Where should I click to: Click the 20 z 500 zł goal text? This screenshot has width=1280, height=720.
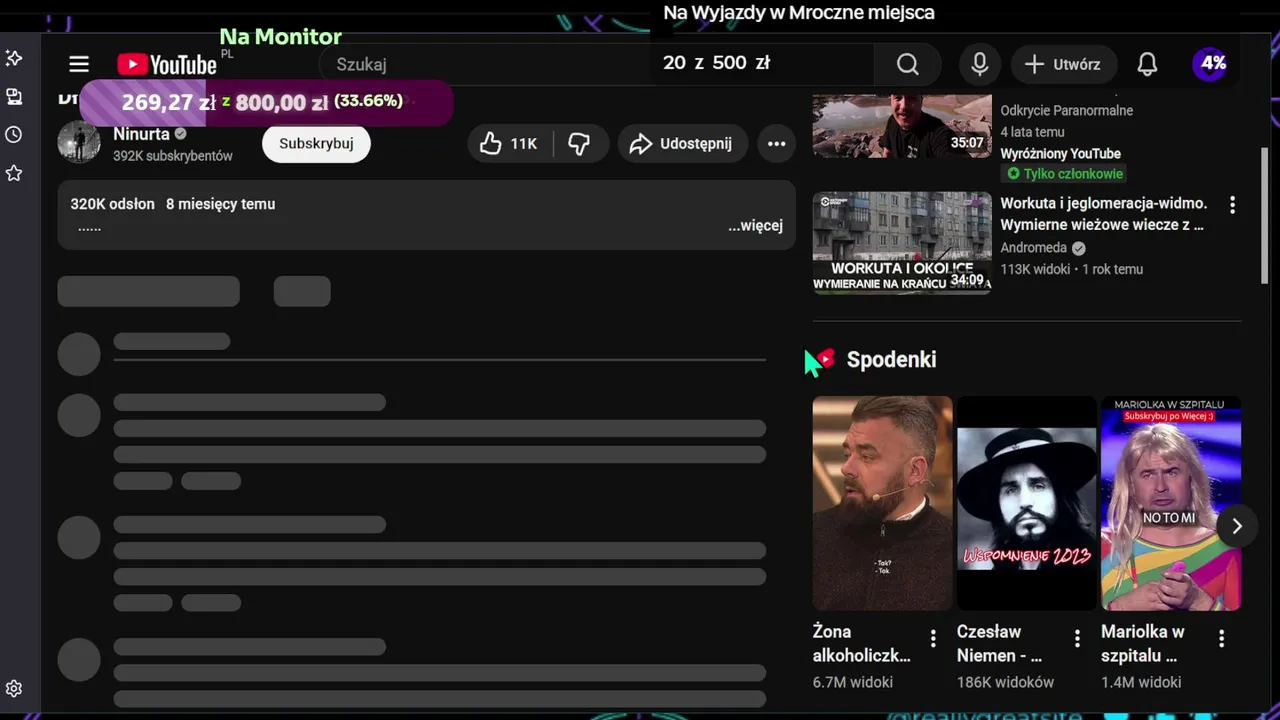point(716,63)
